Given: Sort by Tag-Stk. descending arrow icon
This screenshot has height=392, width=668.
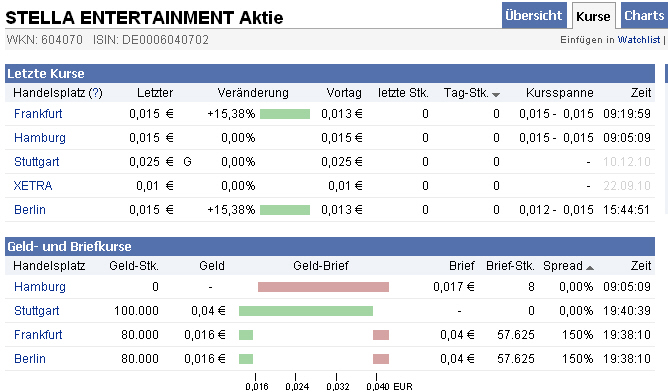Looking at the screenshot, I should pyautogui.click(x=495, y=95).
